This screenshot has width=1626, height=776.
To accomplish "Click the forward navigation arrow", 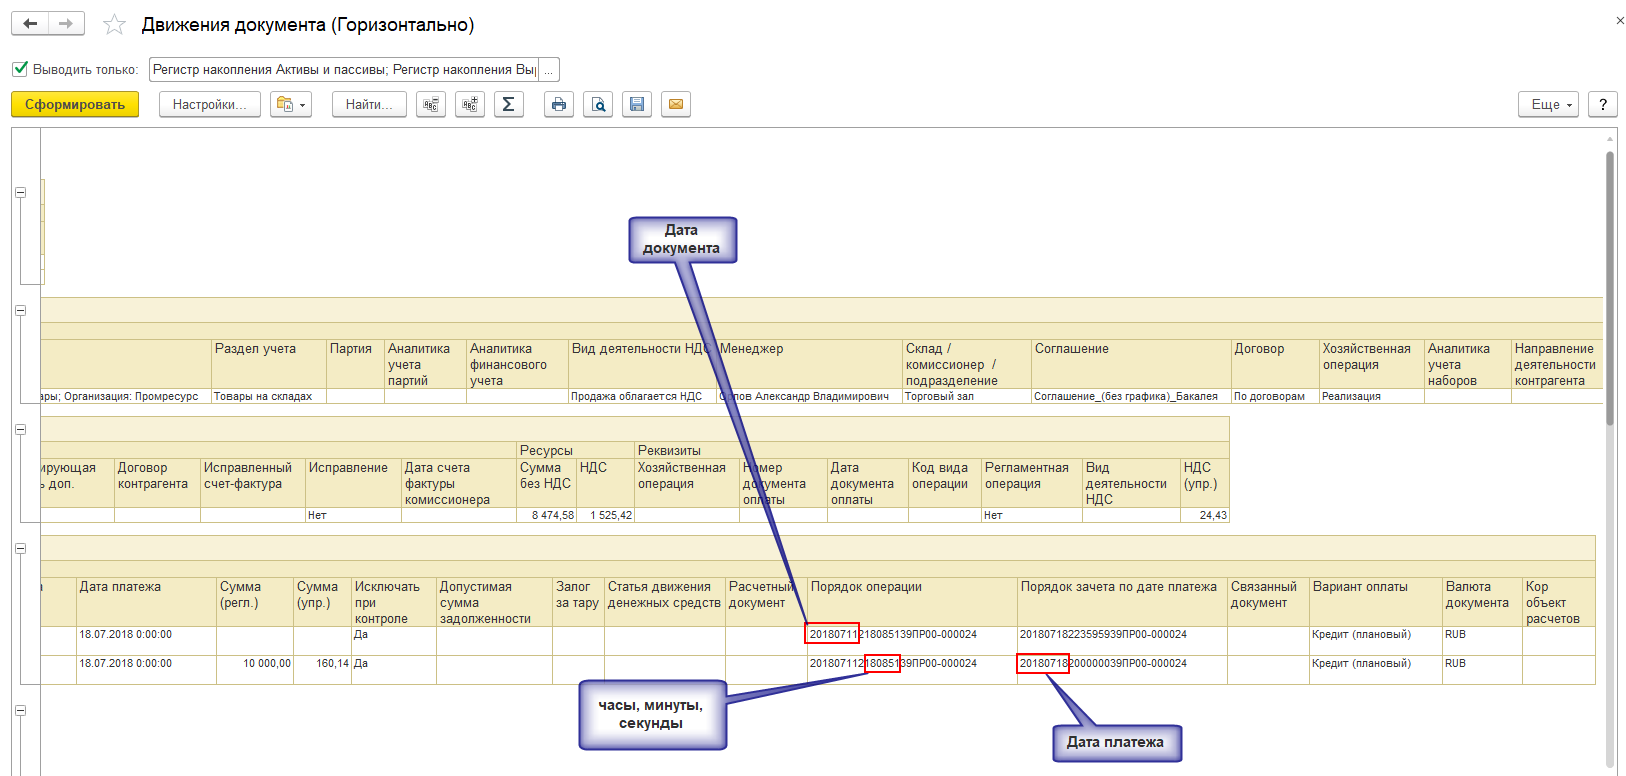I will (66, 24).
